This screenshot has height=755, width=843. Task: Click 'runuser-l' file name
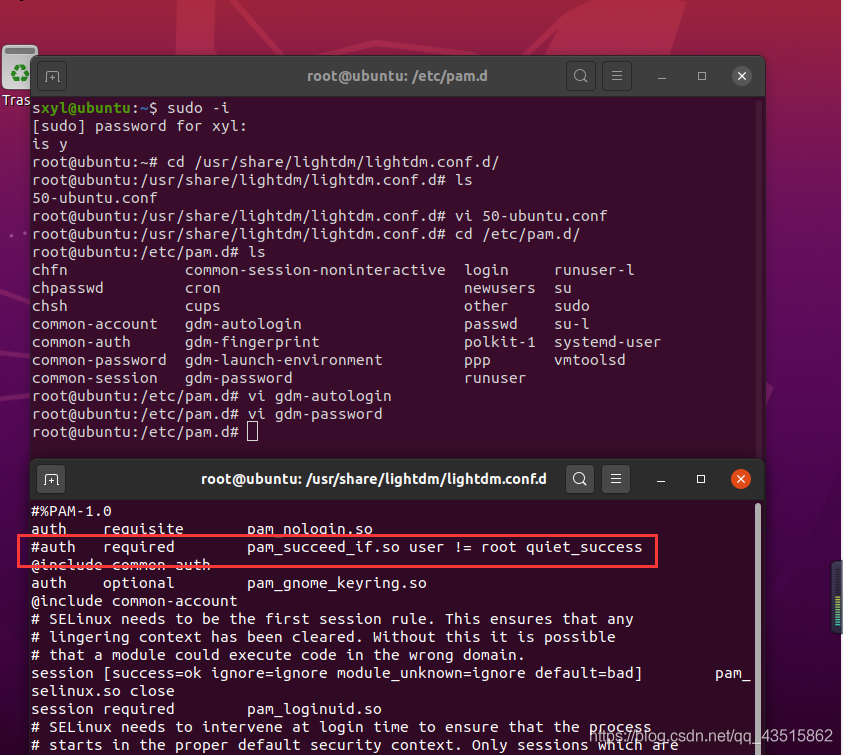click(x=594, y=270)
